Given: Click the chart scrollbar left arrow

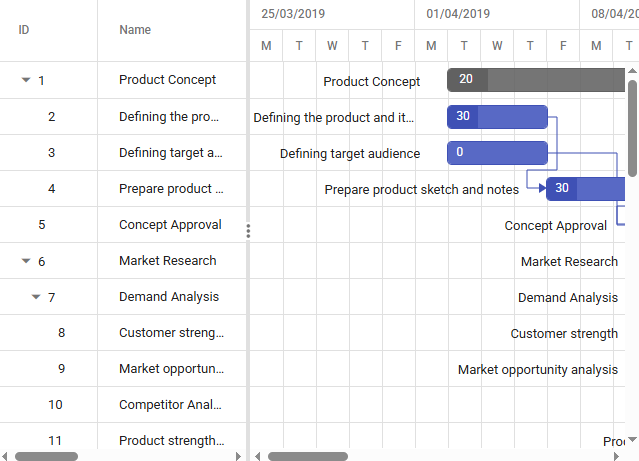Looking at the screenshot, I should click(x=258, y=456).
